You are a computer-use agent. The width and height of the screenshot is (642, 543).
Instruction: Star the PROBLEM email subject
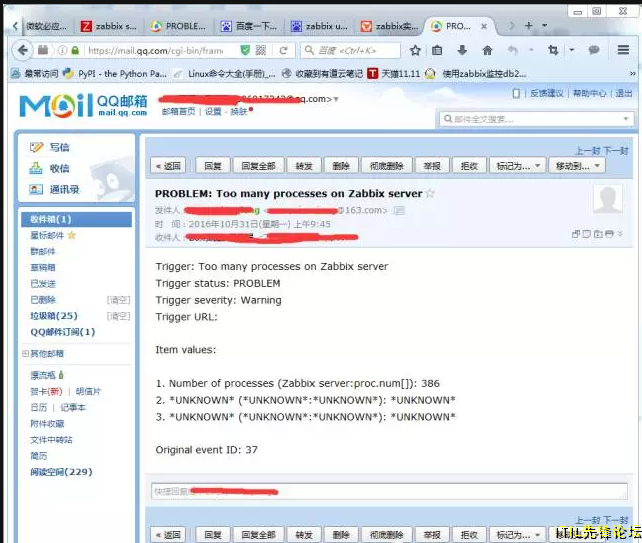[x=430, y=194]
